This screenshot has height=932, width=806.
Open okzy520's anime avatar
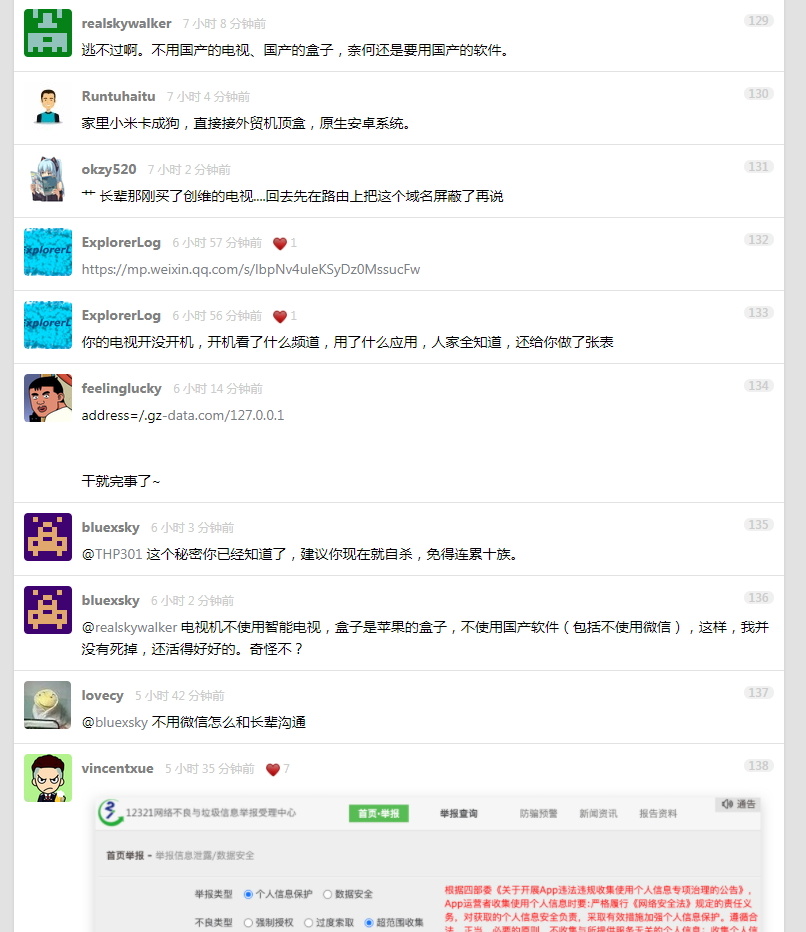click(x=48, y=180)
